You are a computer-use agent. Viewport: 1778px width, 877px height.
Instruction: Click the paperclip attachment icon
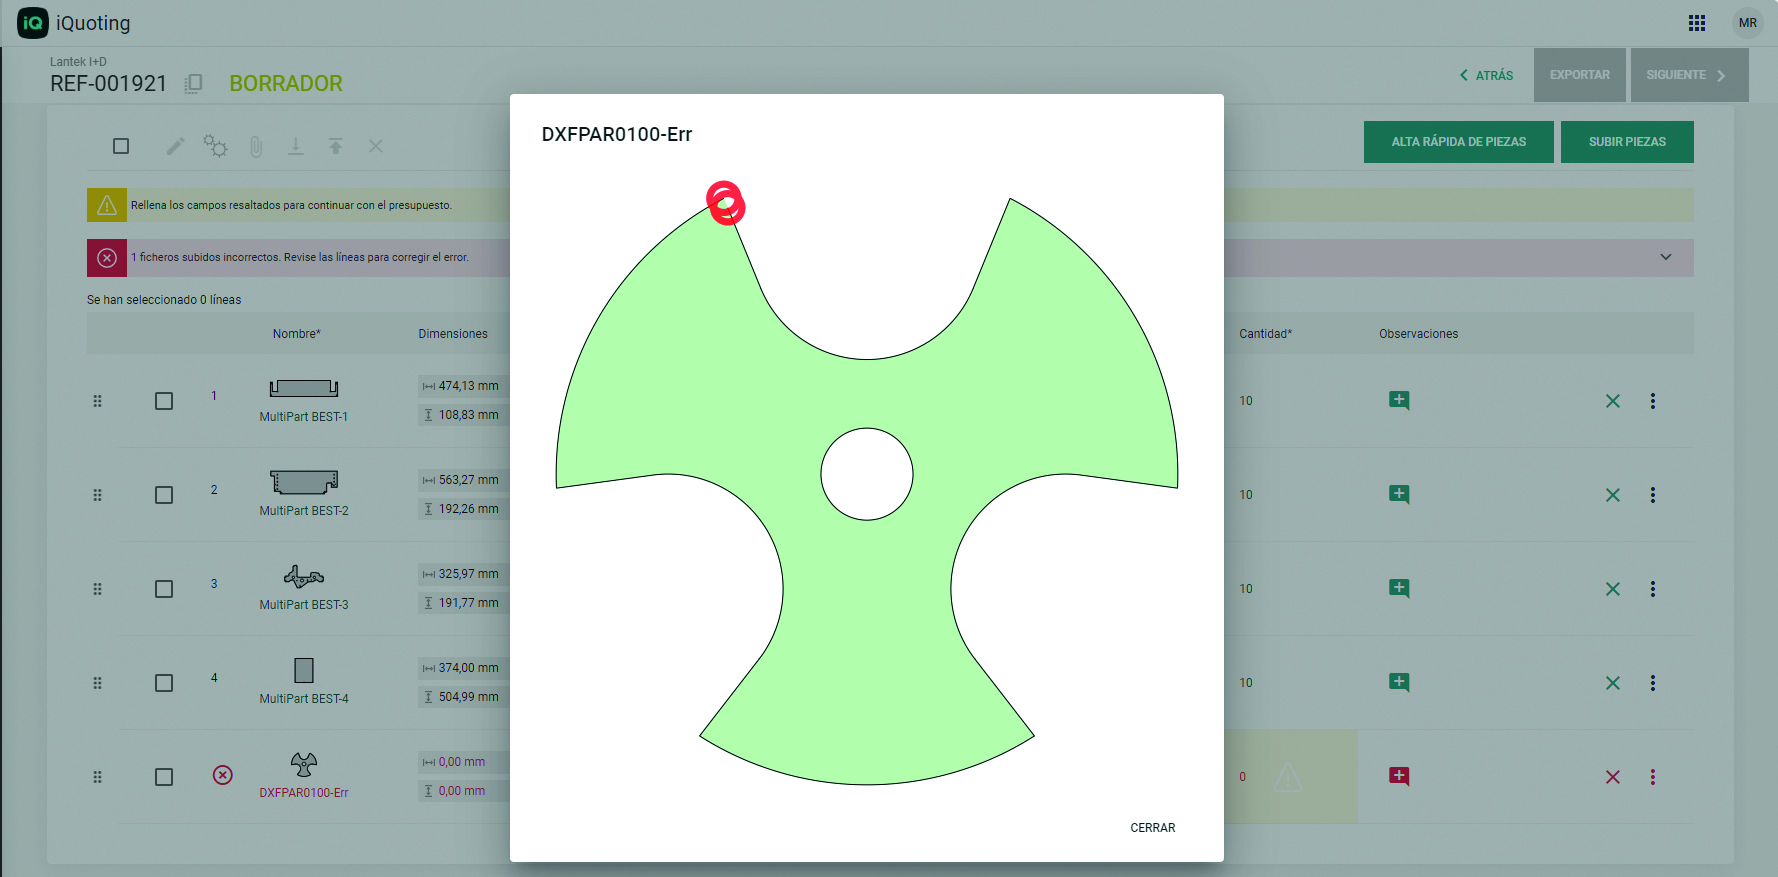[x=256, y=147]
